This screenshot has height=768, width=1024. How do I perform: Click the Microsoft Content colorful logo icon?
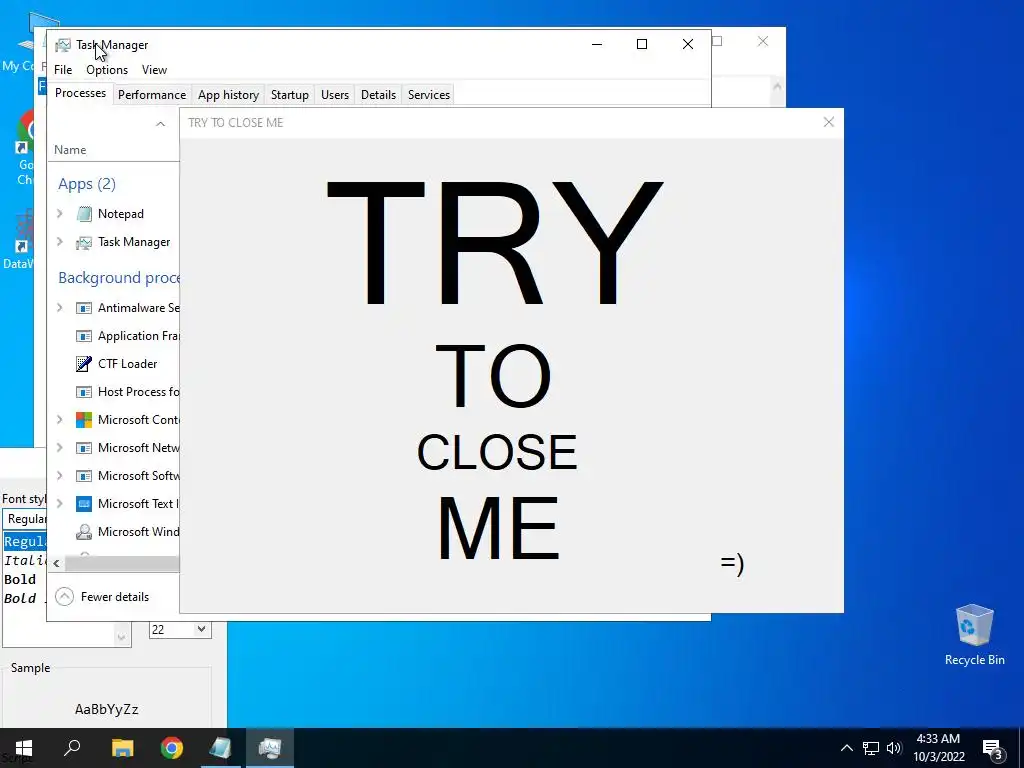tap(84, 420)
